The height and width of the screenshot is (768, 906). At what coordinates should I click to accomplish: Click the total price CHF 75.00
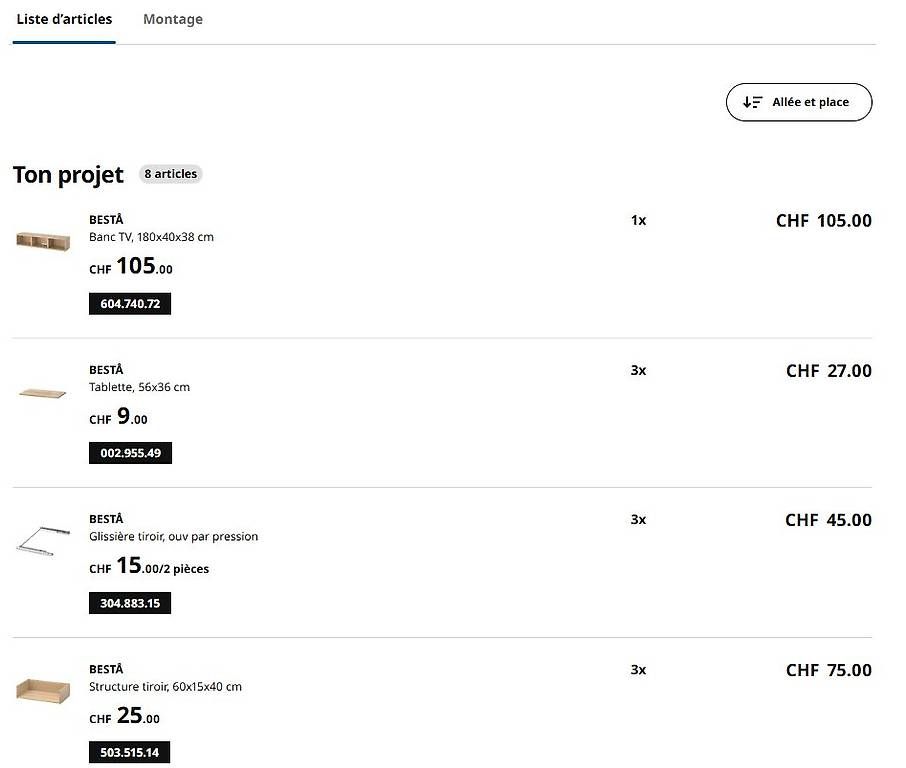click(x=829, y=670)
